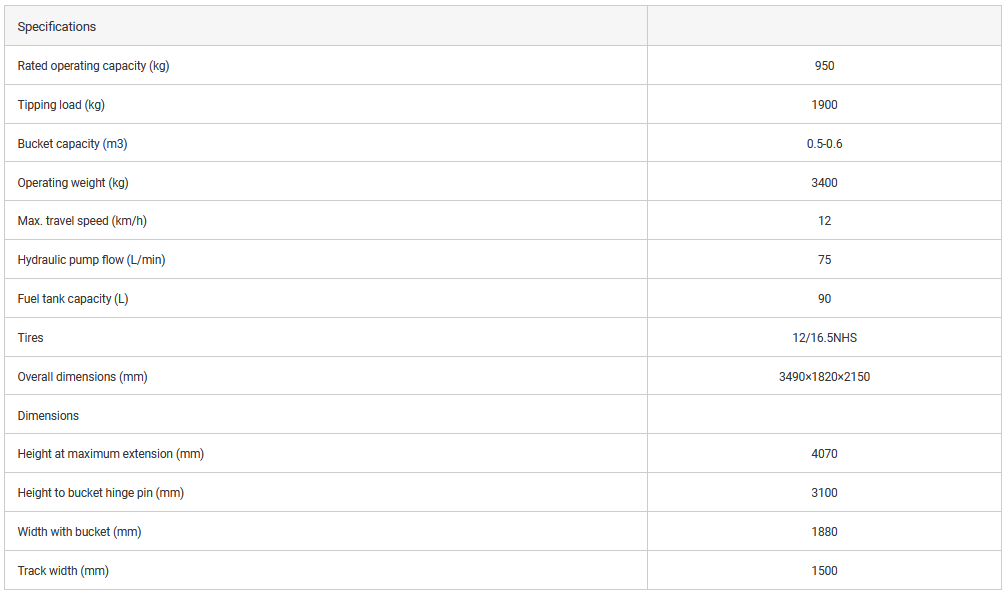Select the Height to bucket hinge pin label
This screenshot has height=592, width=1003.
pos(101,493)
